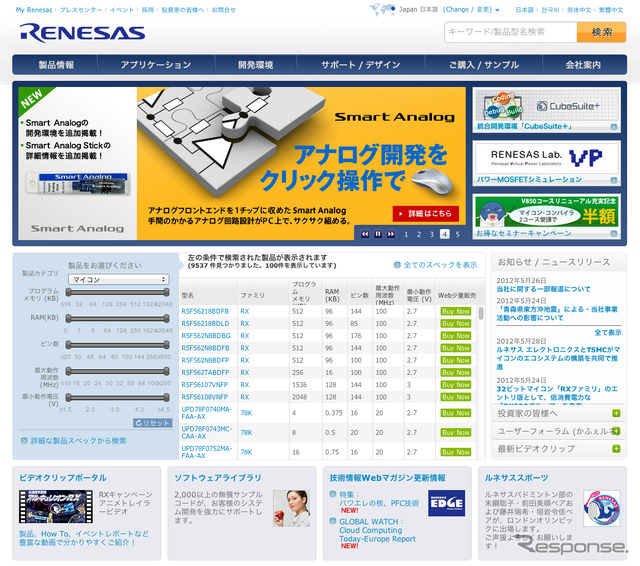The image size is (640, 566).
Task: Open the お問合せ link
Action: click(224, 10)
